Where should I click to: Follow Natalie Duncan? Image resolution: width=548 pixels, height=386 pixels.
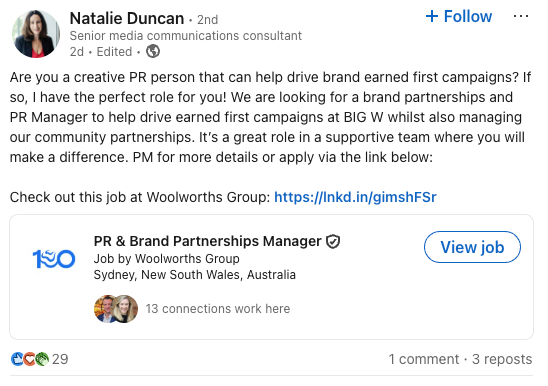pyautogui.click(x=459, y=16)
